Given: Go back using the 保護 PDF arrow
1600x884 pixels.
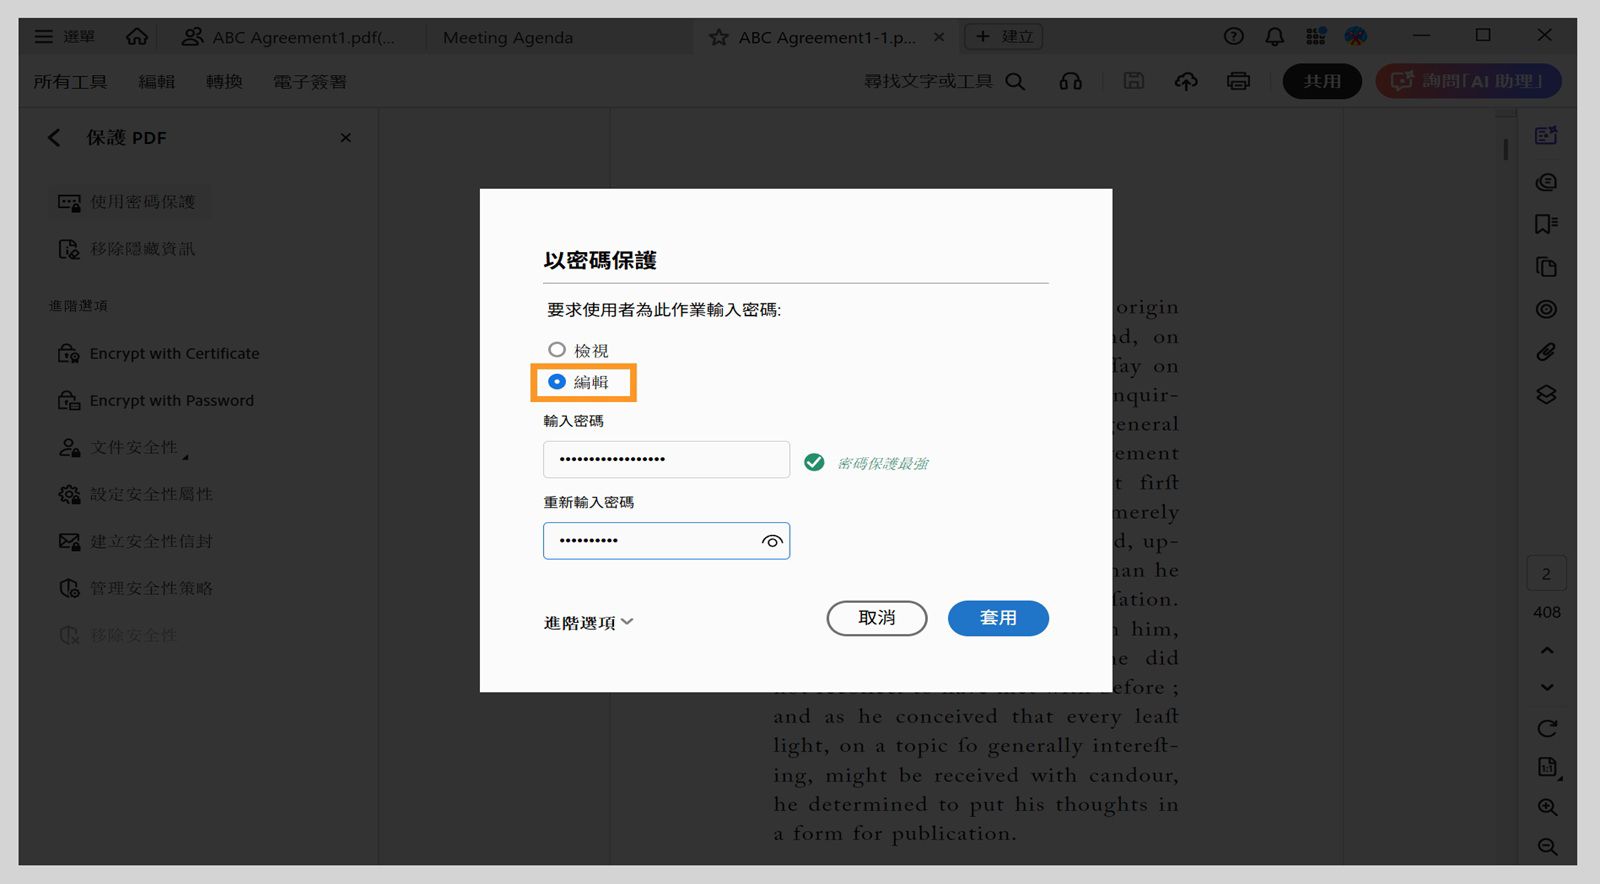Looking at the screenshot, I should 54,138.
